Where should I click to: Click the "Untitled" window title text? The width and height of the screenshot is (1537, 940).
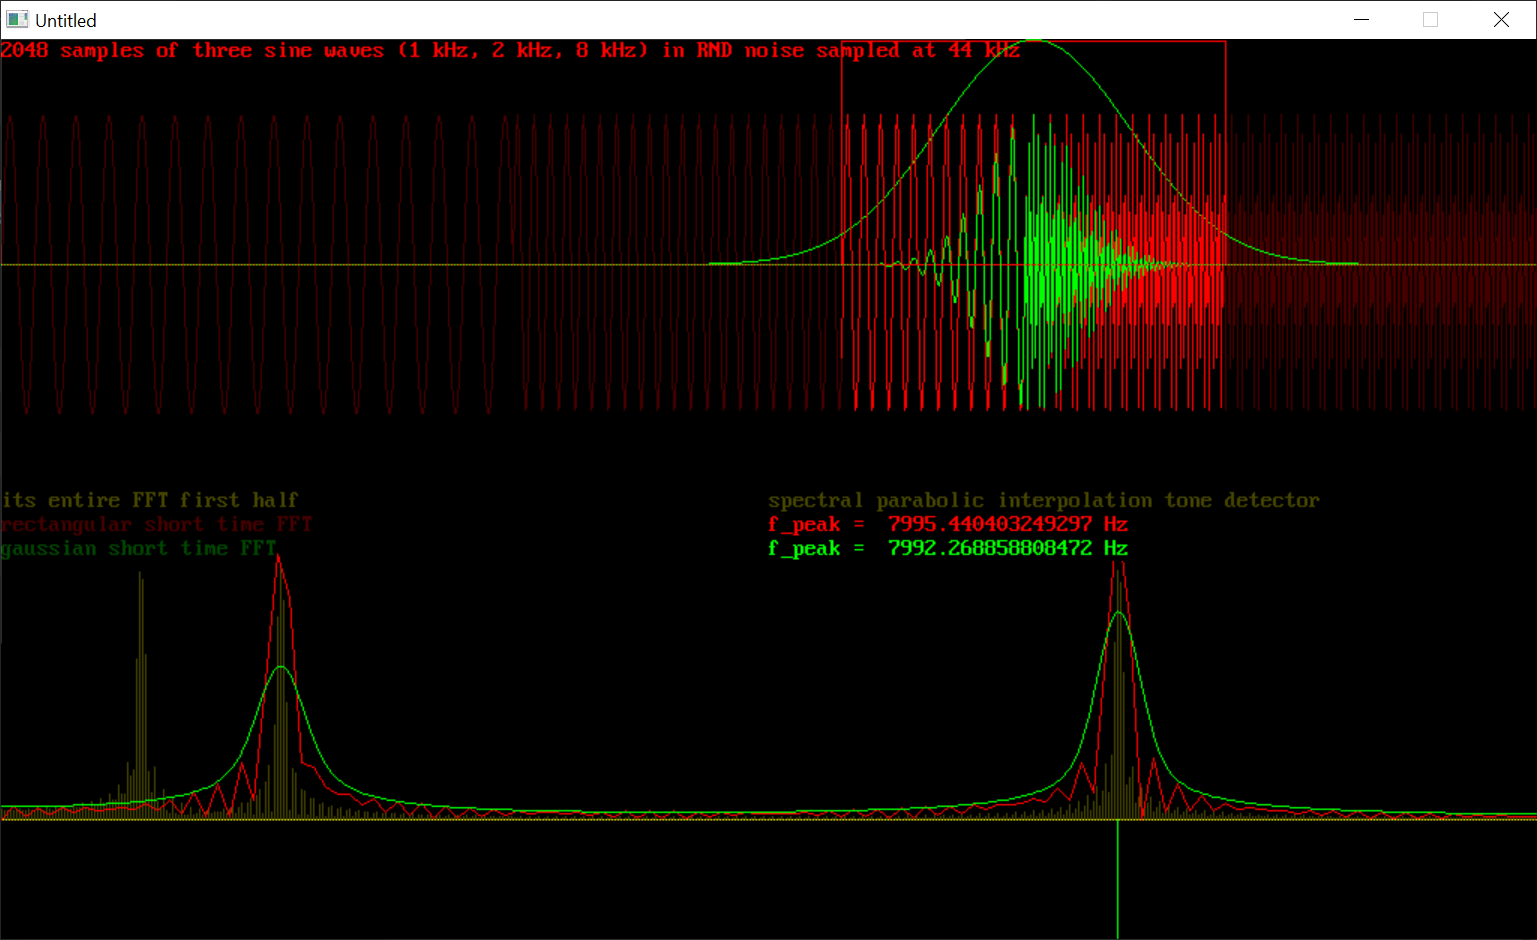tap(66, 21)
